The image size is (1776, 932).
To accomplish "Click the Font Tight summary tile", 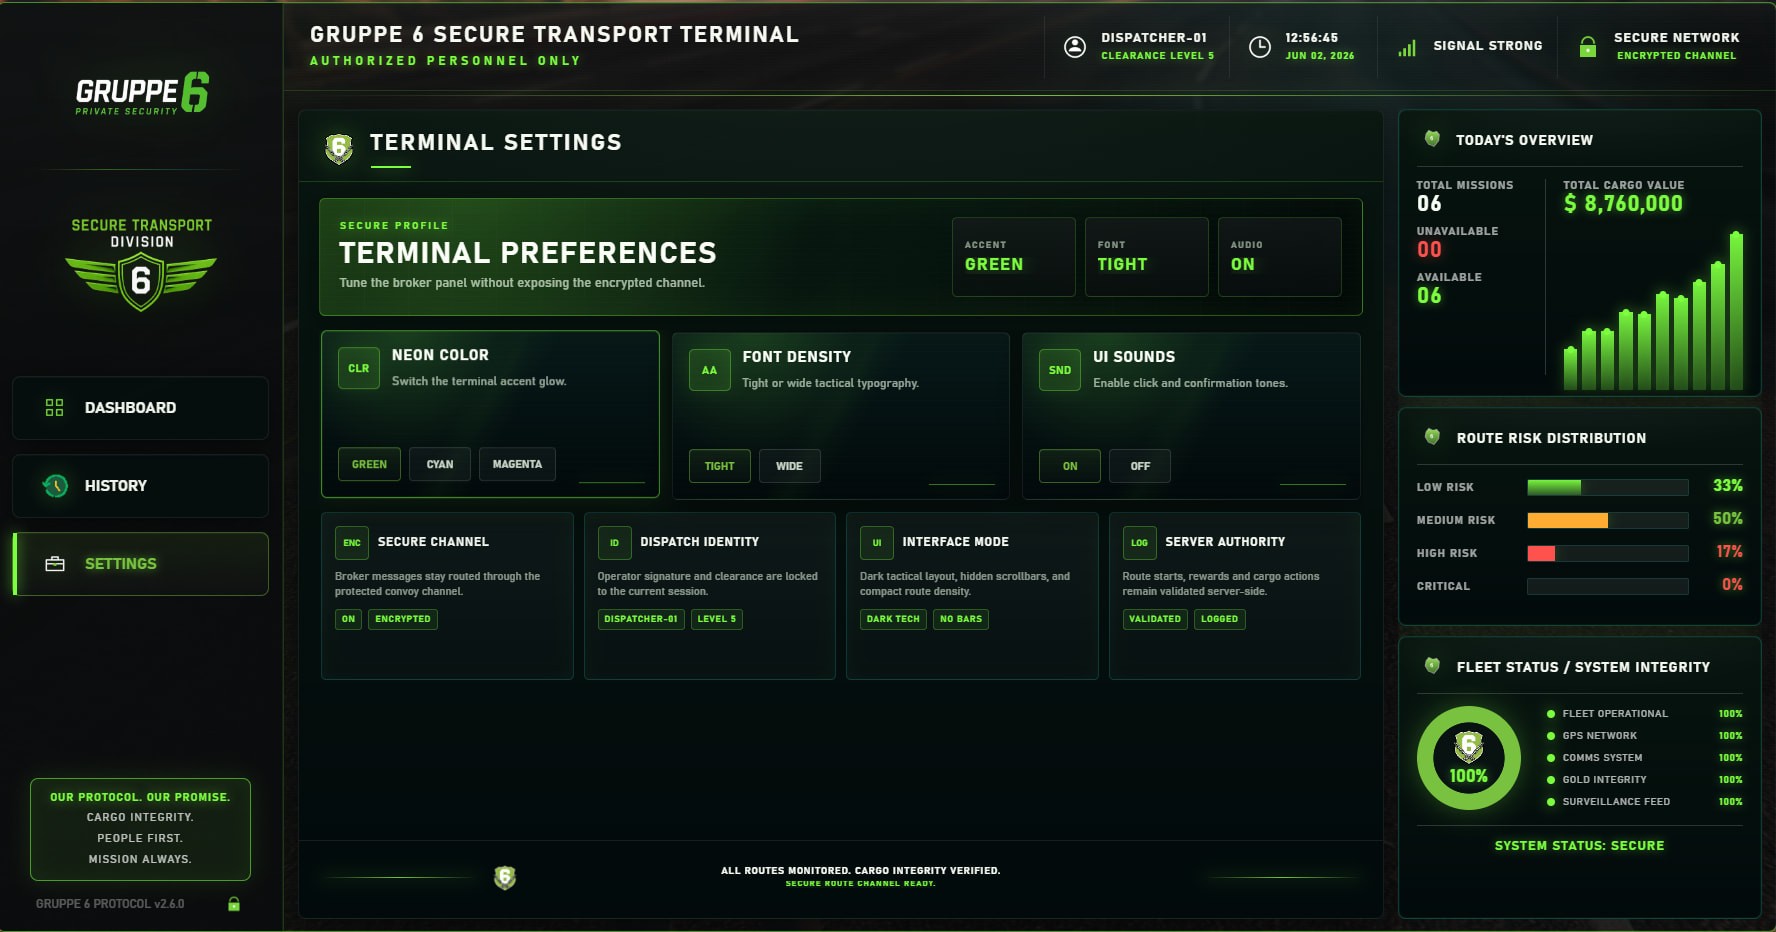I will tap(1147, 257).
